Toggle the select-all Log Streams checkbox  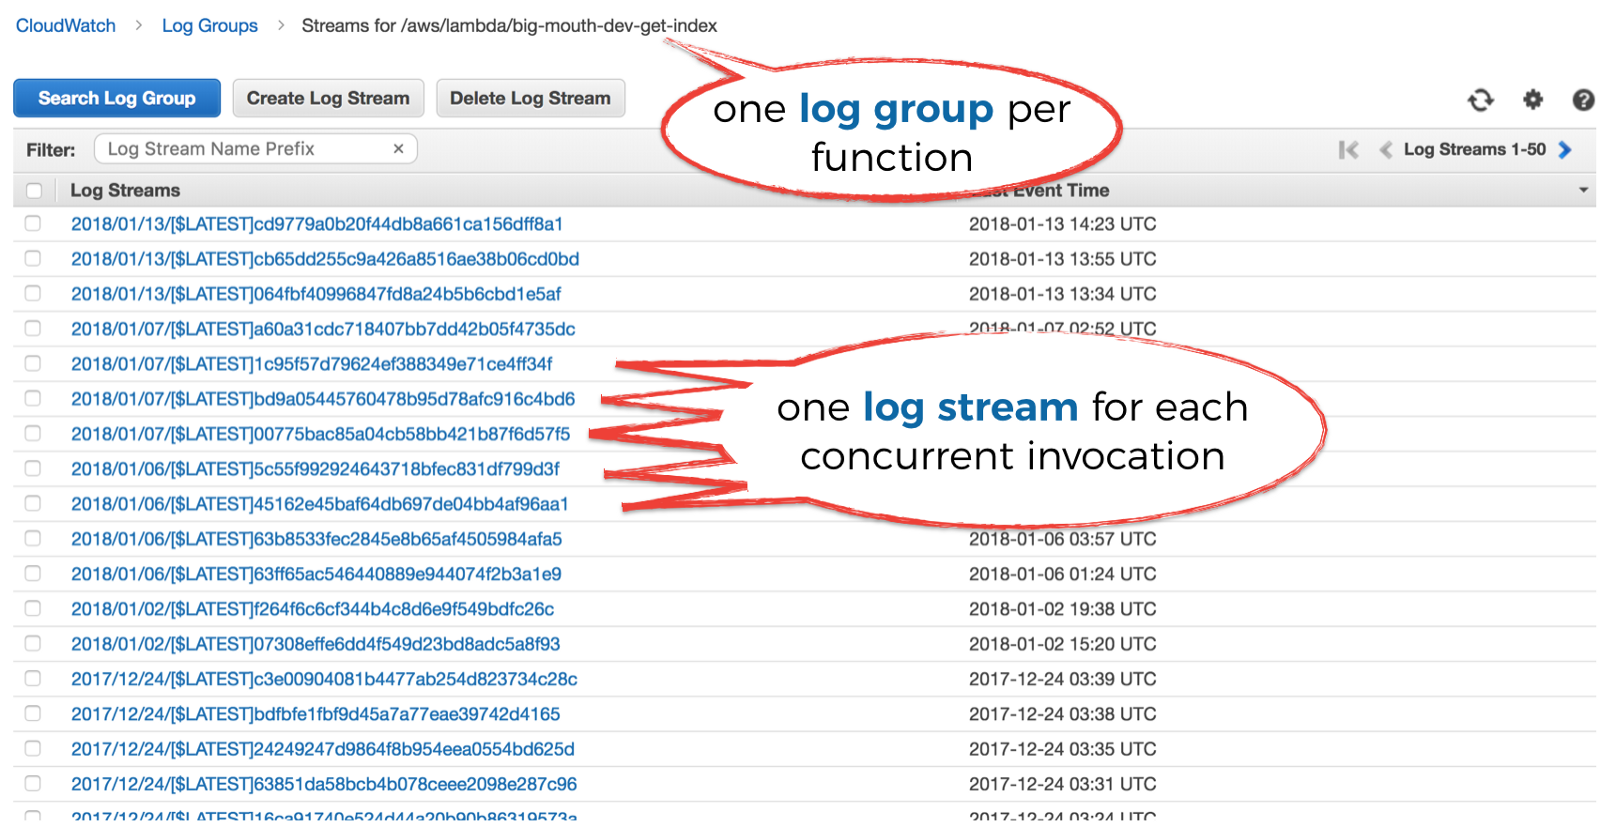[34, 190]
